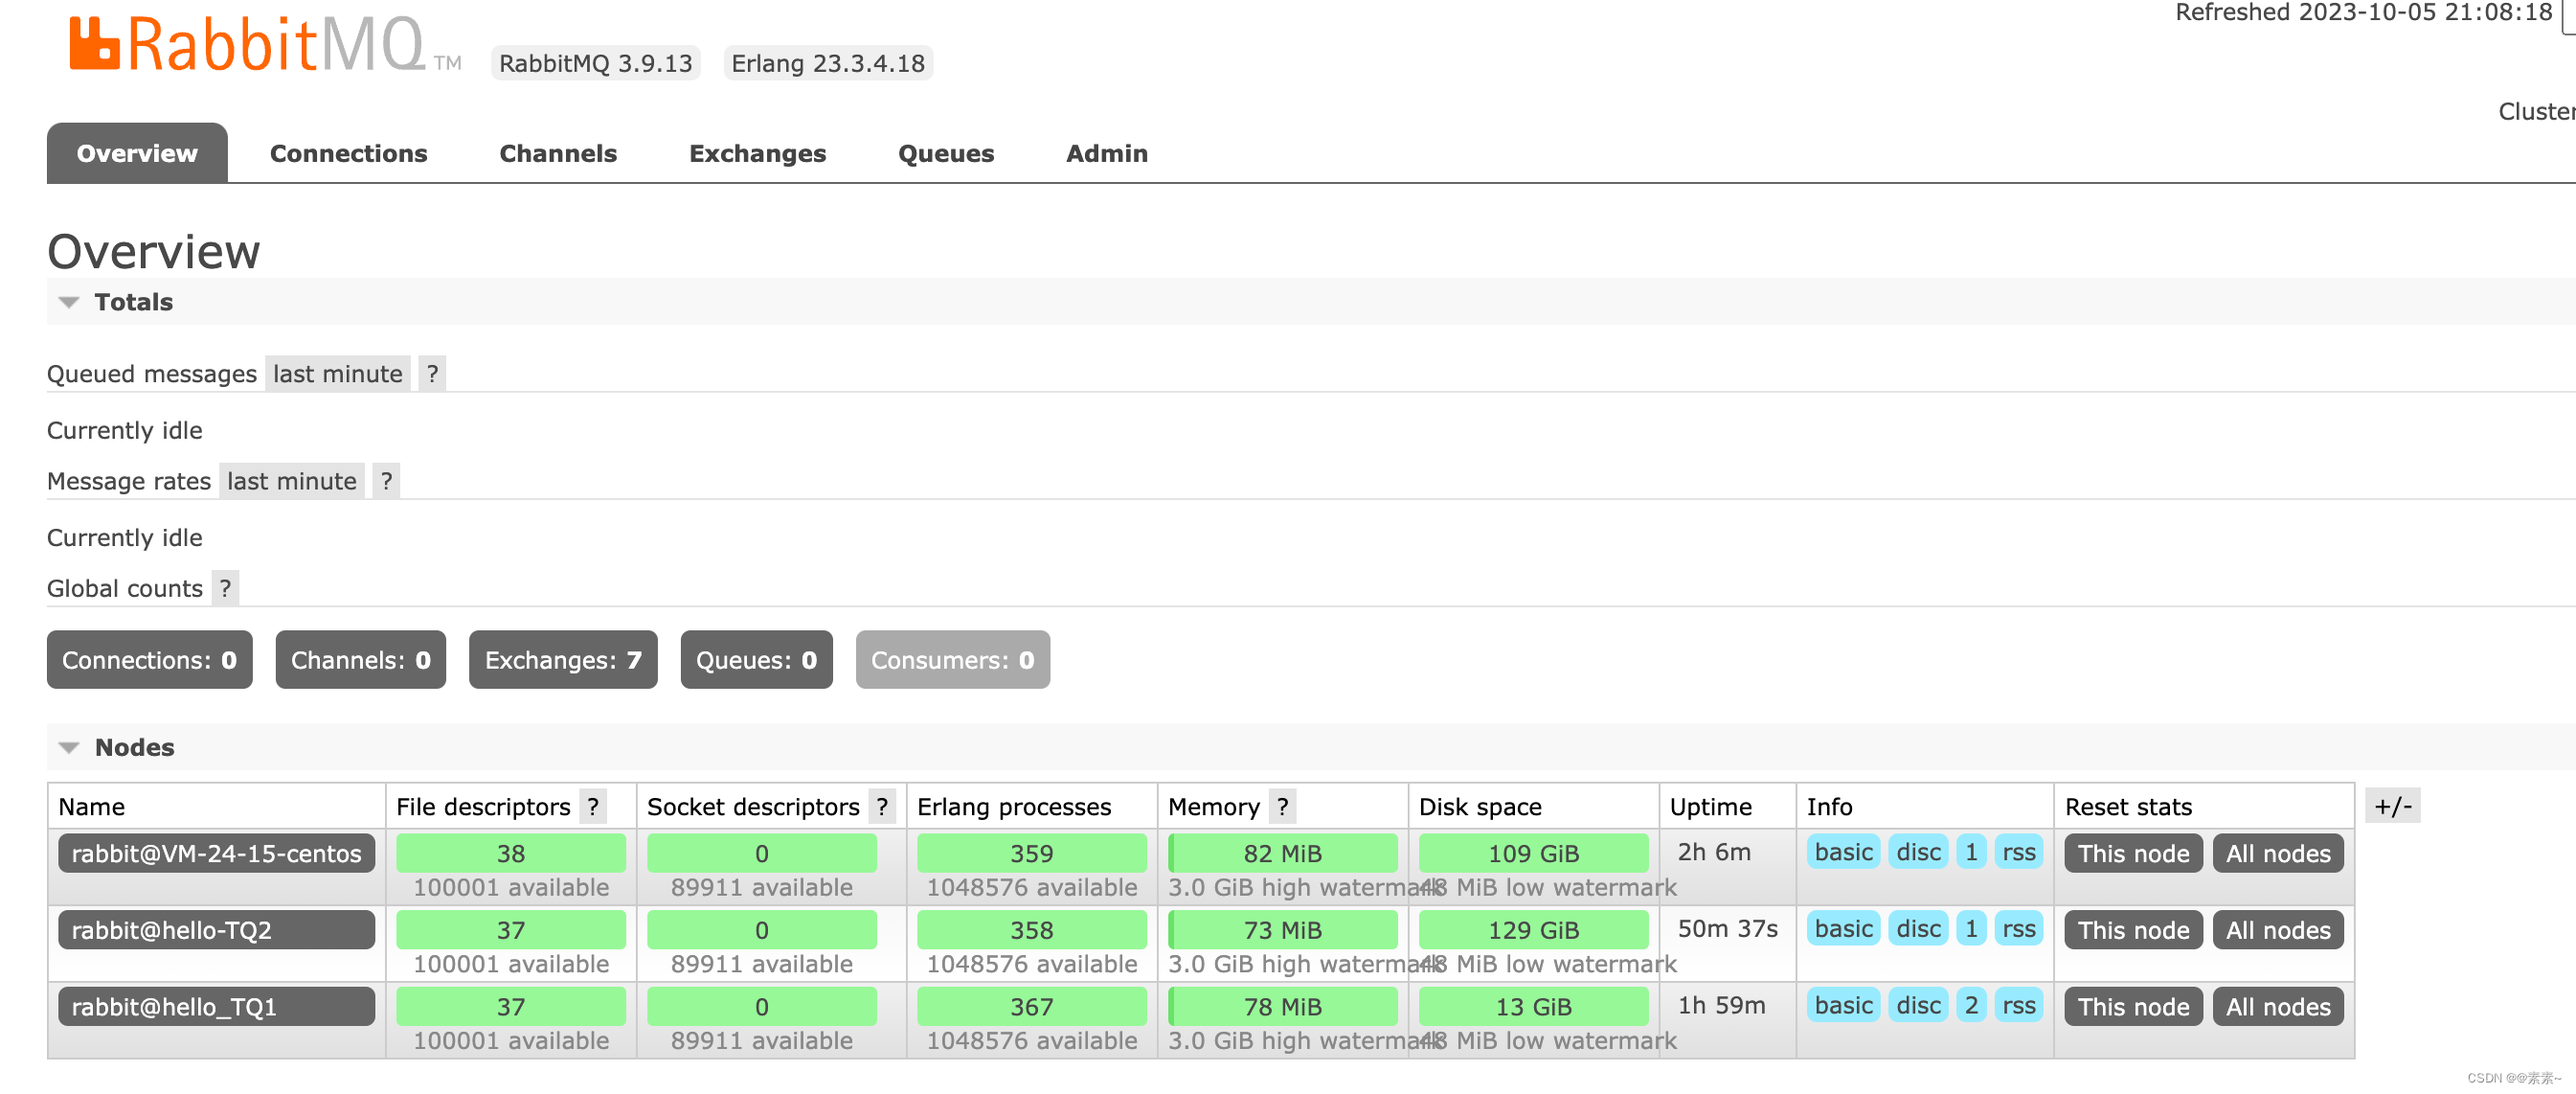Change Queued messages last minute range

pos(337,373)
